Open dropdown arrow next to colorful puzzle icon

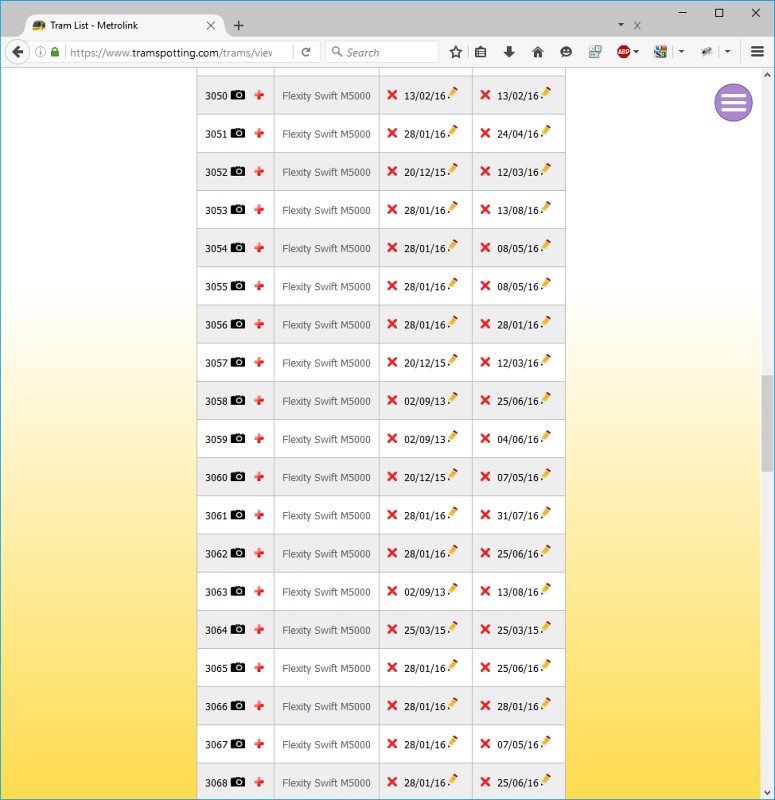tap(681, 52)
